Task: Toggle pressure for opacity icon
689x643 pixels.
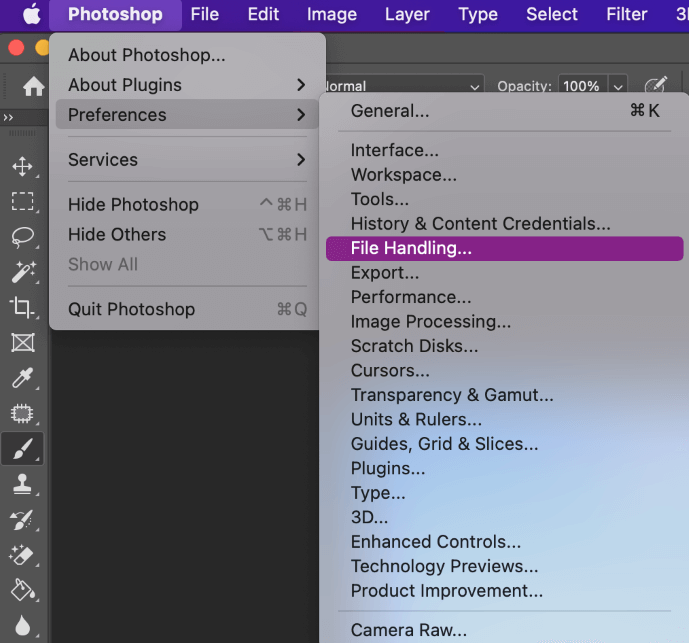Action: coord(656,86)
